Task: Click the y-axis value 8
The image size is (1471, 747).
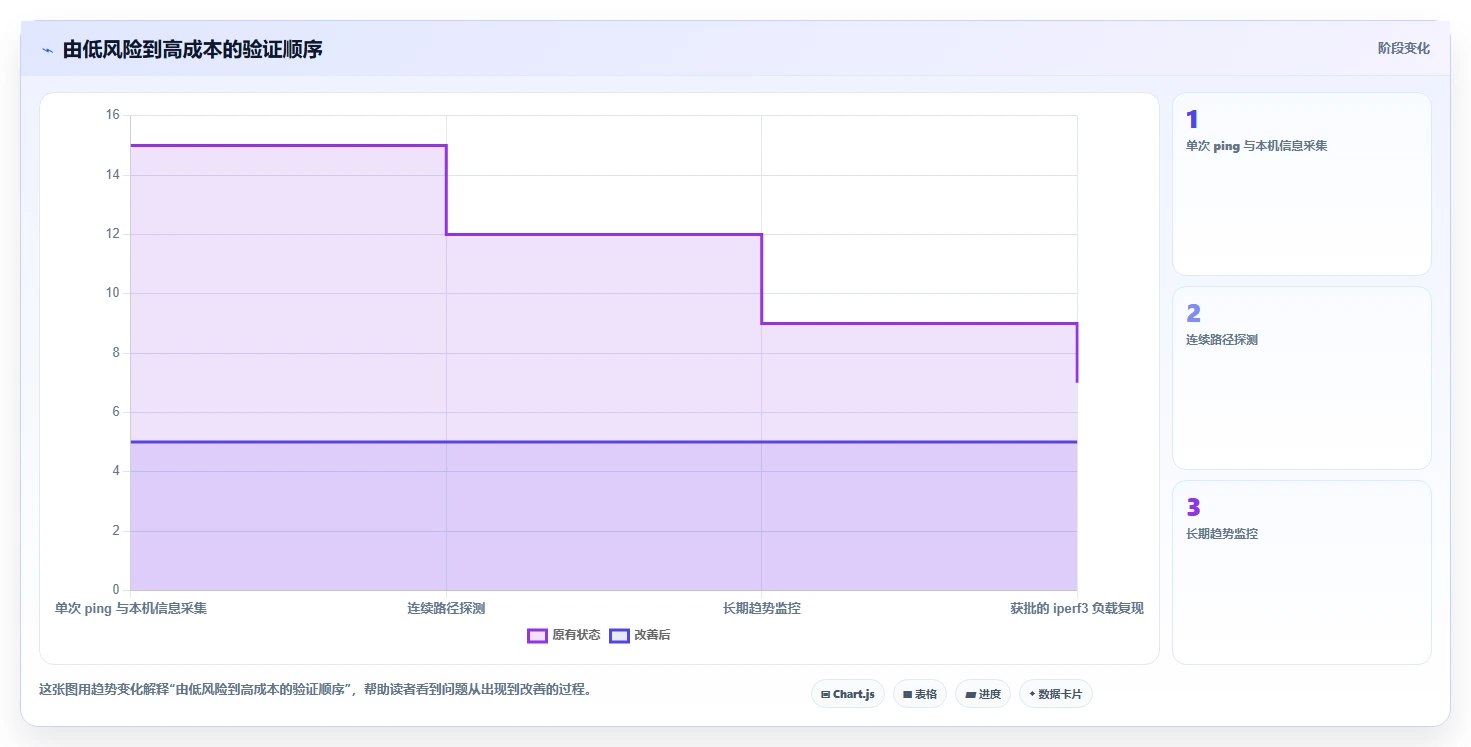Action: click(115, 352)
